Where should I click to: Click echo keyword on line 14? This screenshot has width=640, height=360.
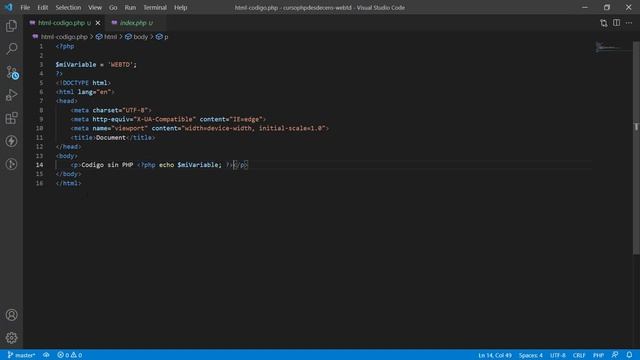(x=167, y=165)
